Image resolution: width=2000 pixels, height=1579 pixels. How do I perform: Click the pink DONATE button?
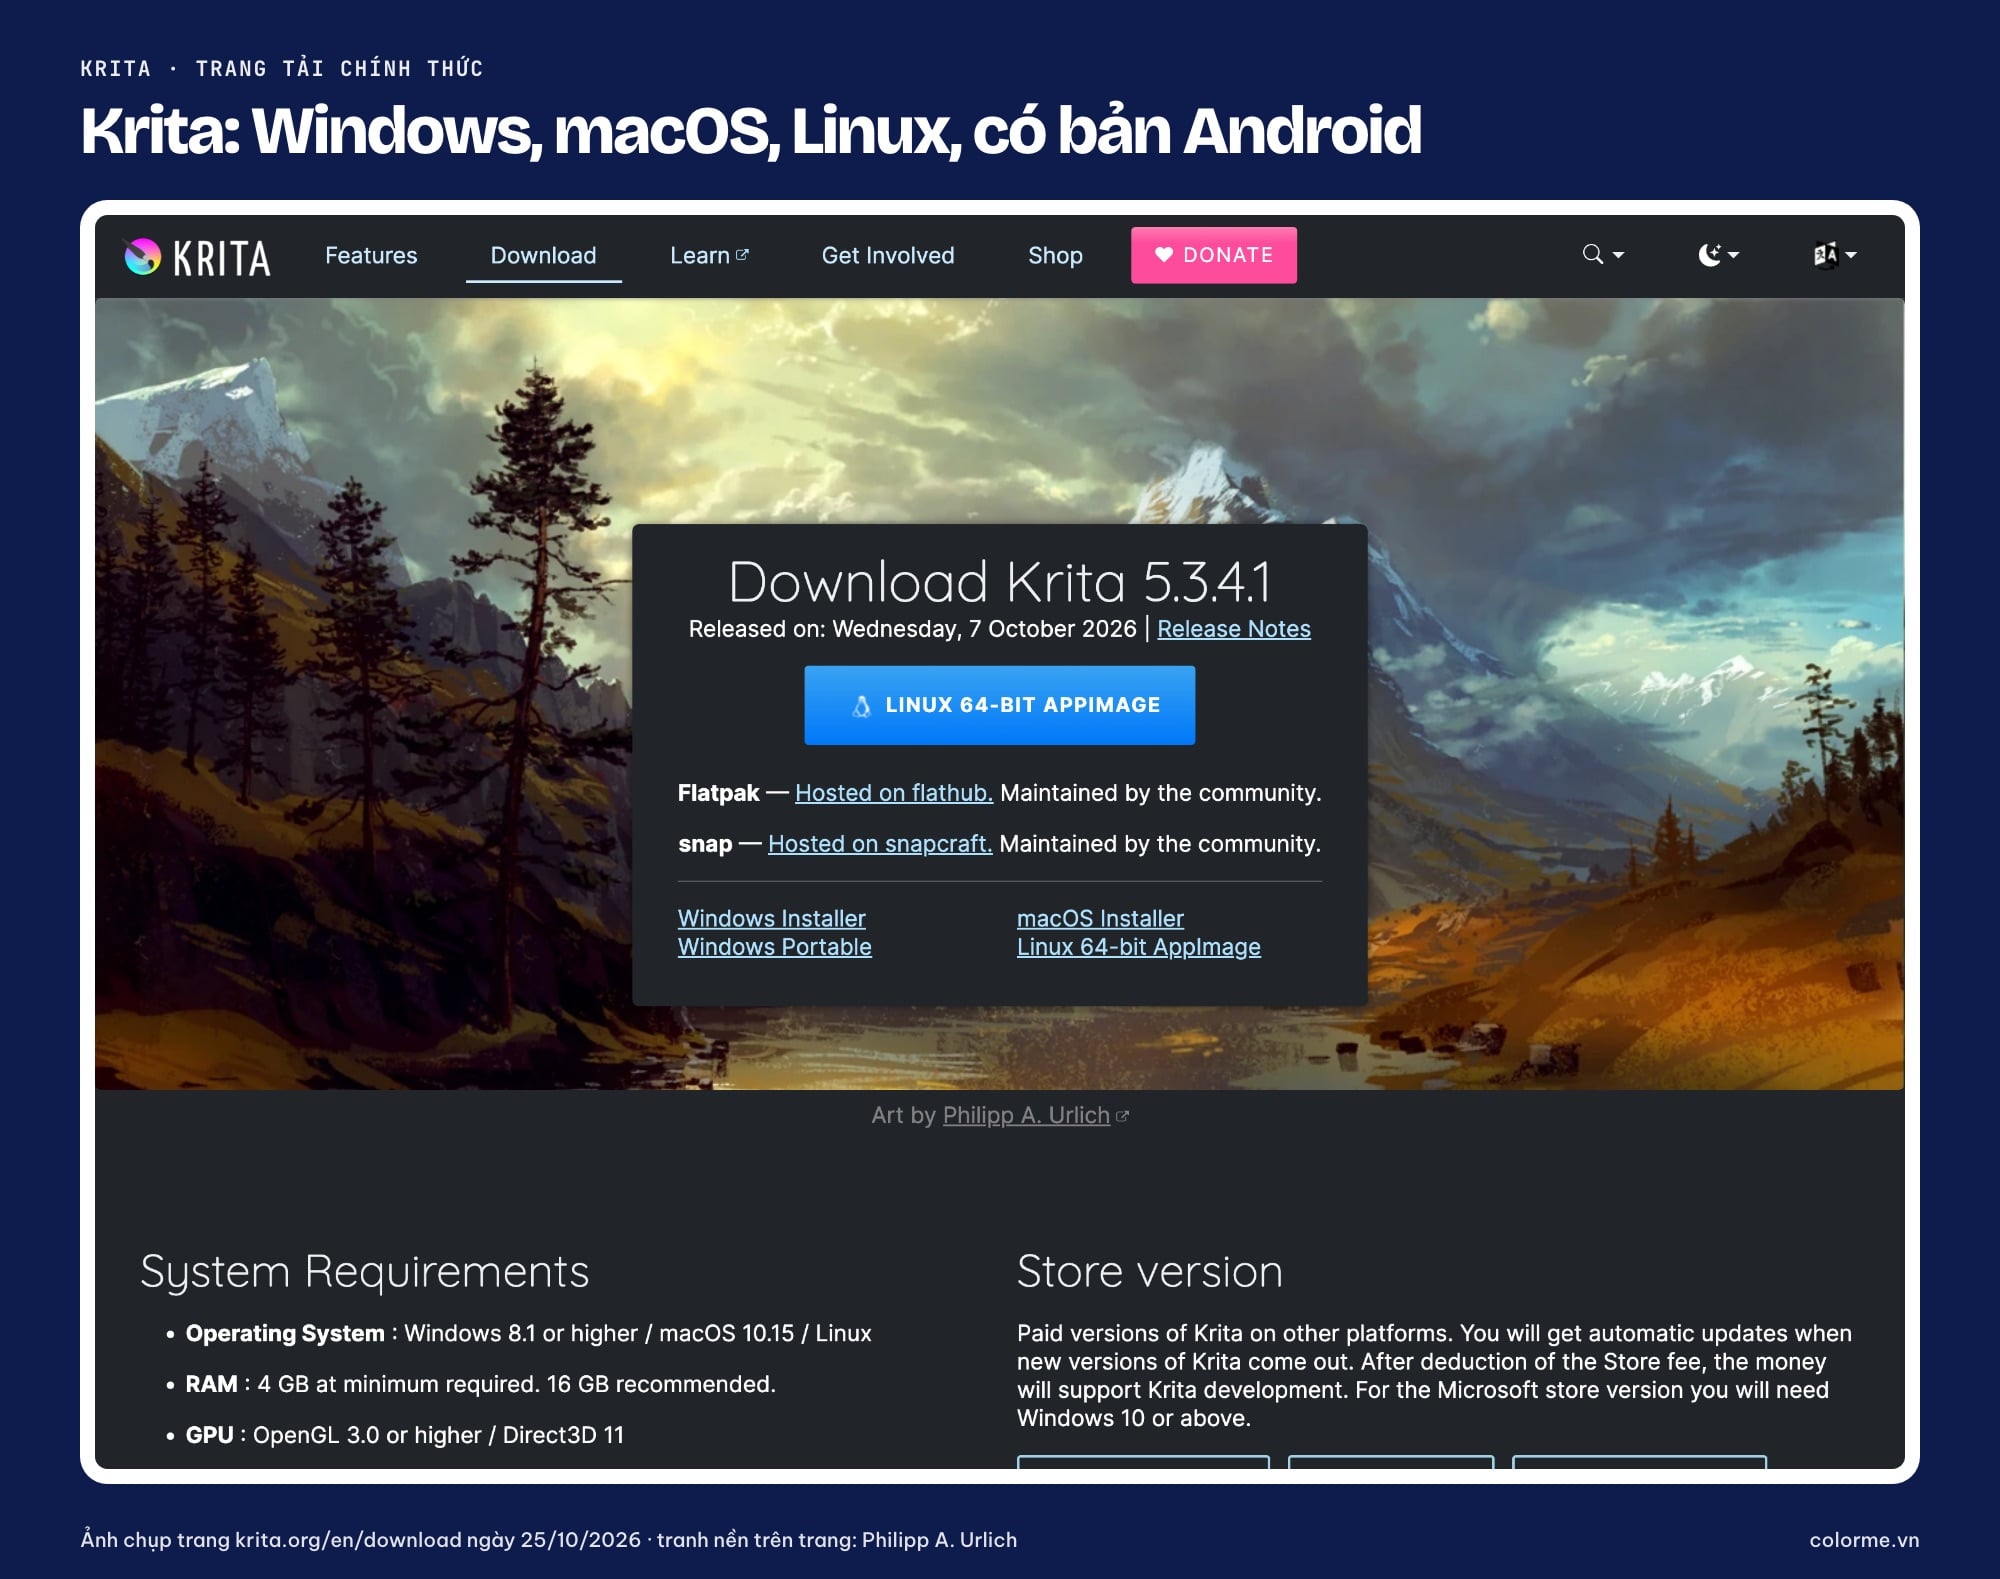coord(1214,255)
